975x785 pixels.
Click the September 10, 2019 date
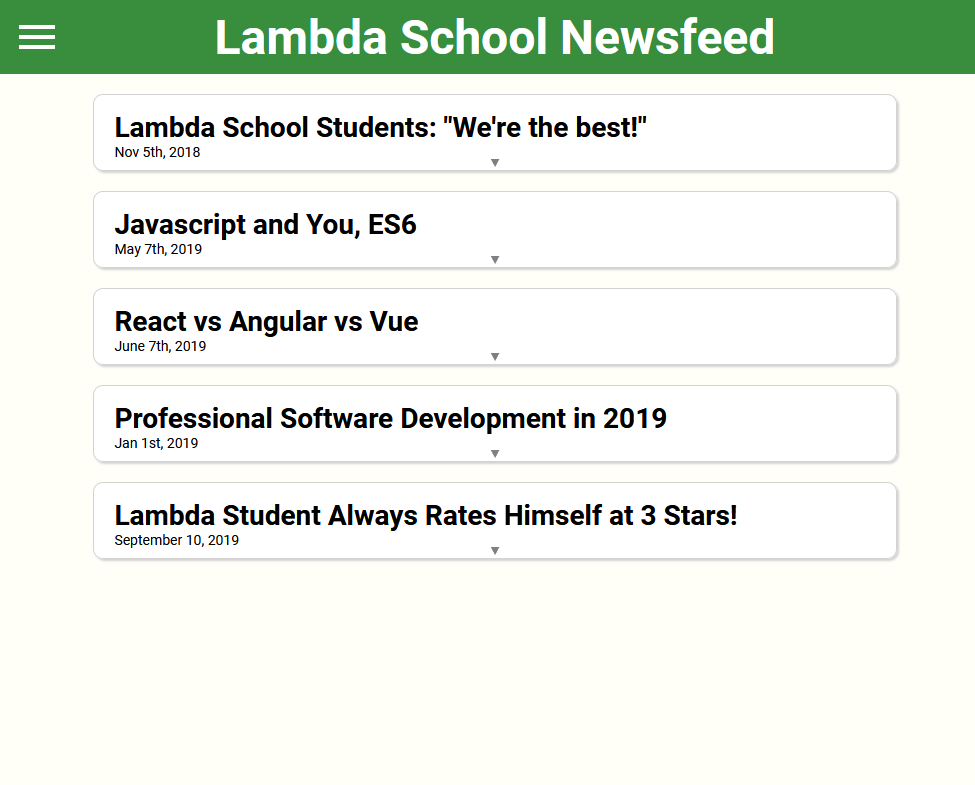click(177, 541)
